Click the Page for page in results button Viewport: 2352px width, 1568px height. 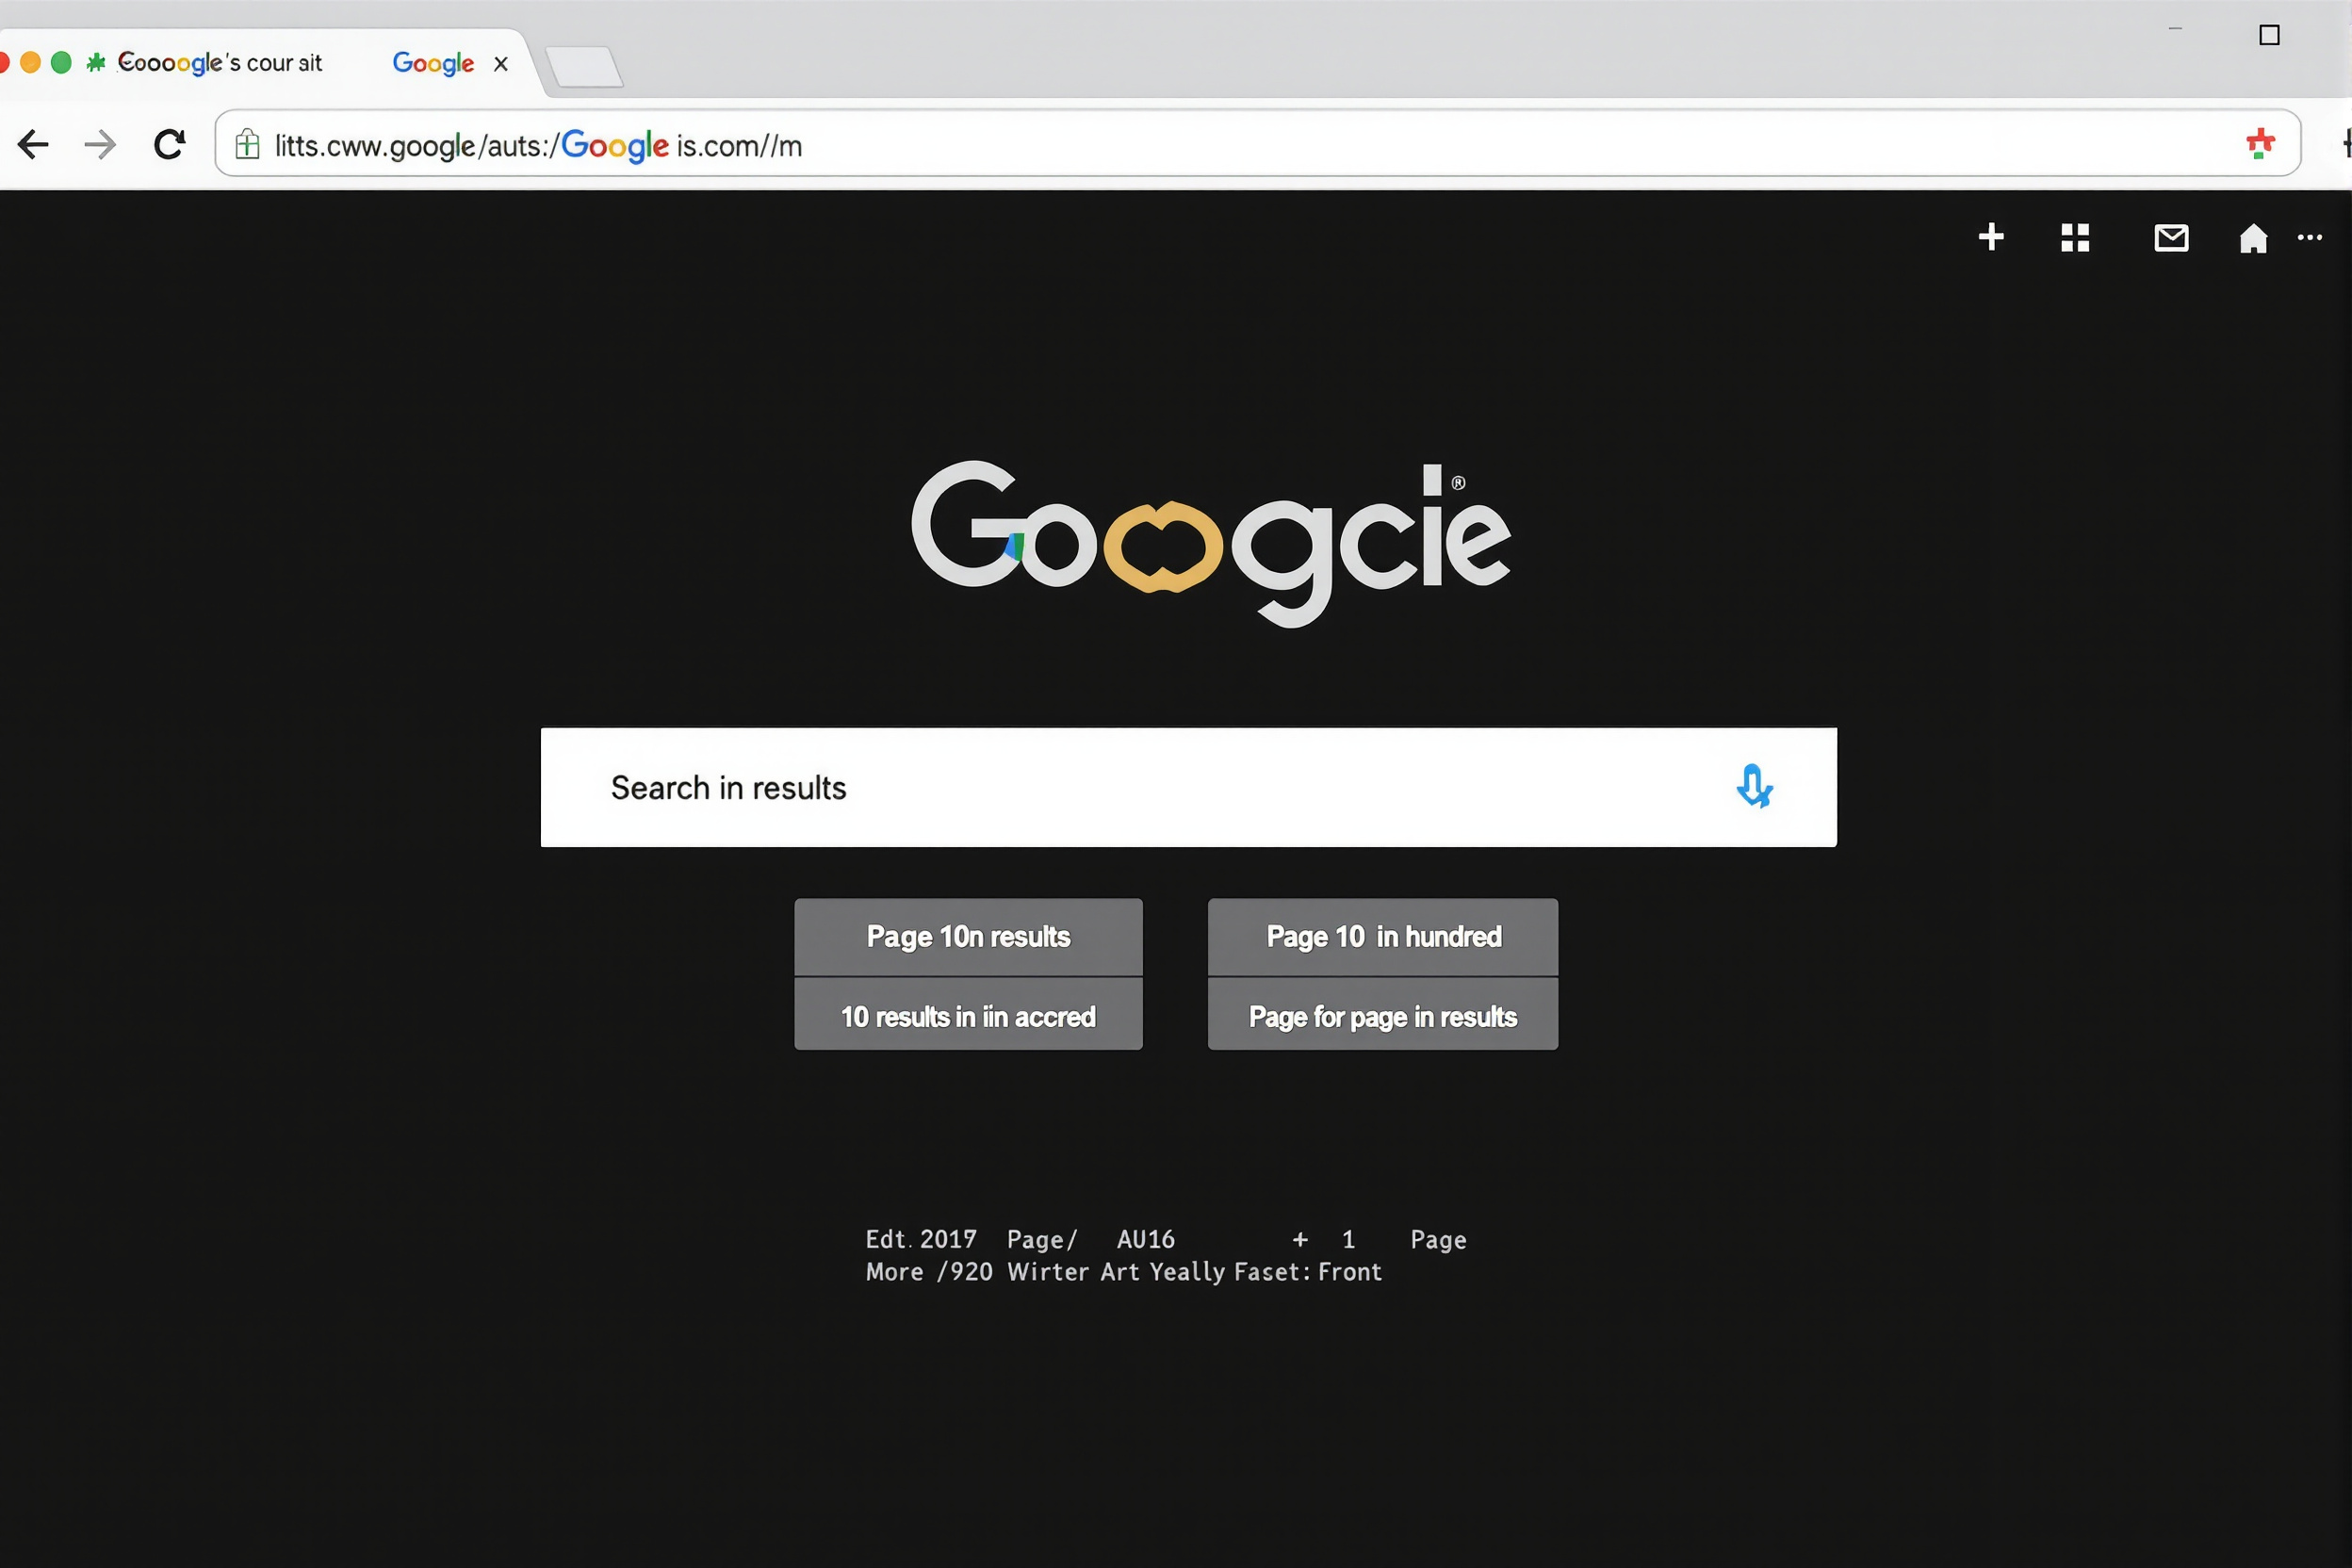click(1383, 1015)
